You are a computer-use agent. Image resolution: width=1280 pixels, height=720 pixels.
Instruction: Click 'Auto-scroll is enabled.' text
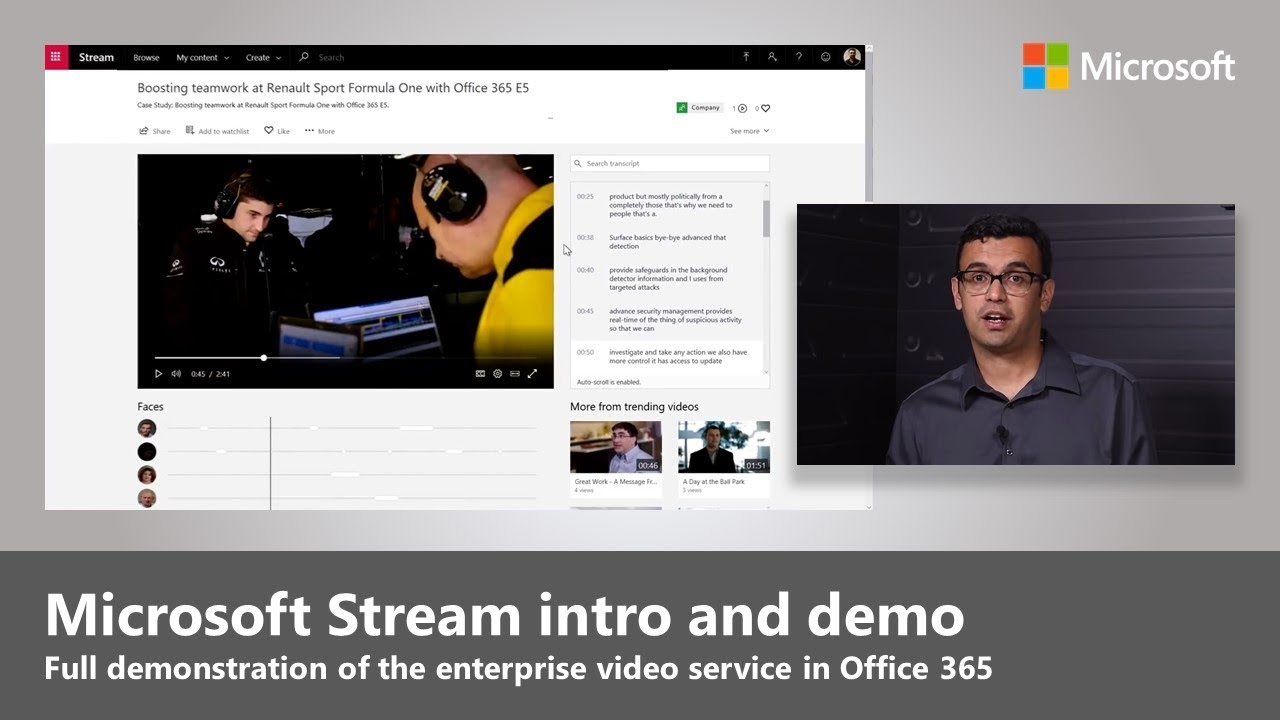[609, 382]
